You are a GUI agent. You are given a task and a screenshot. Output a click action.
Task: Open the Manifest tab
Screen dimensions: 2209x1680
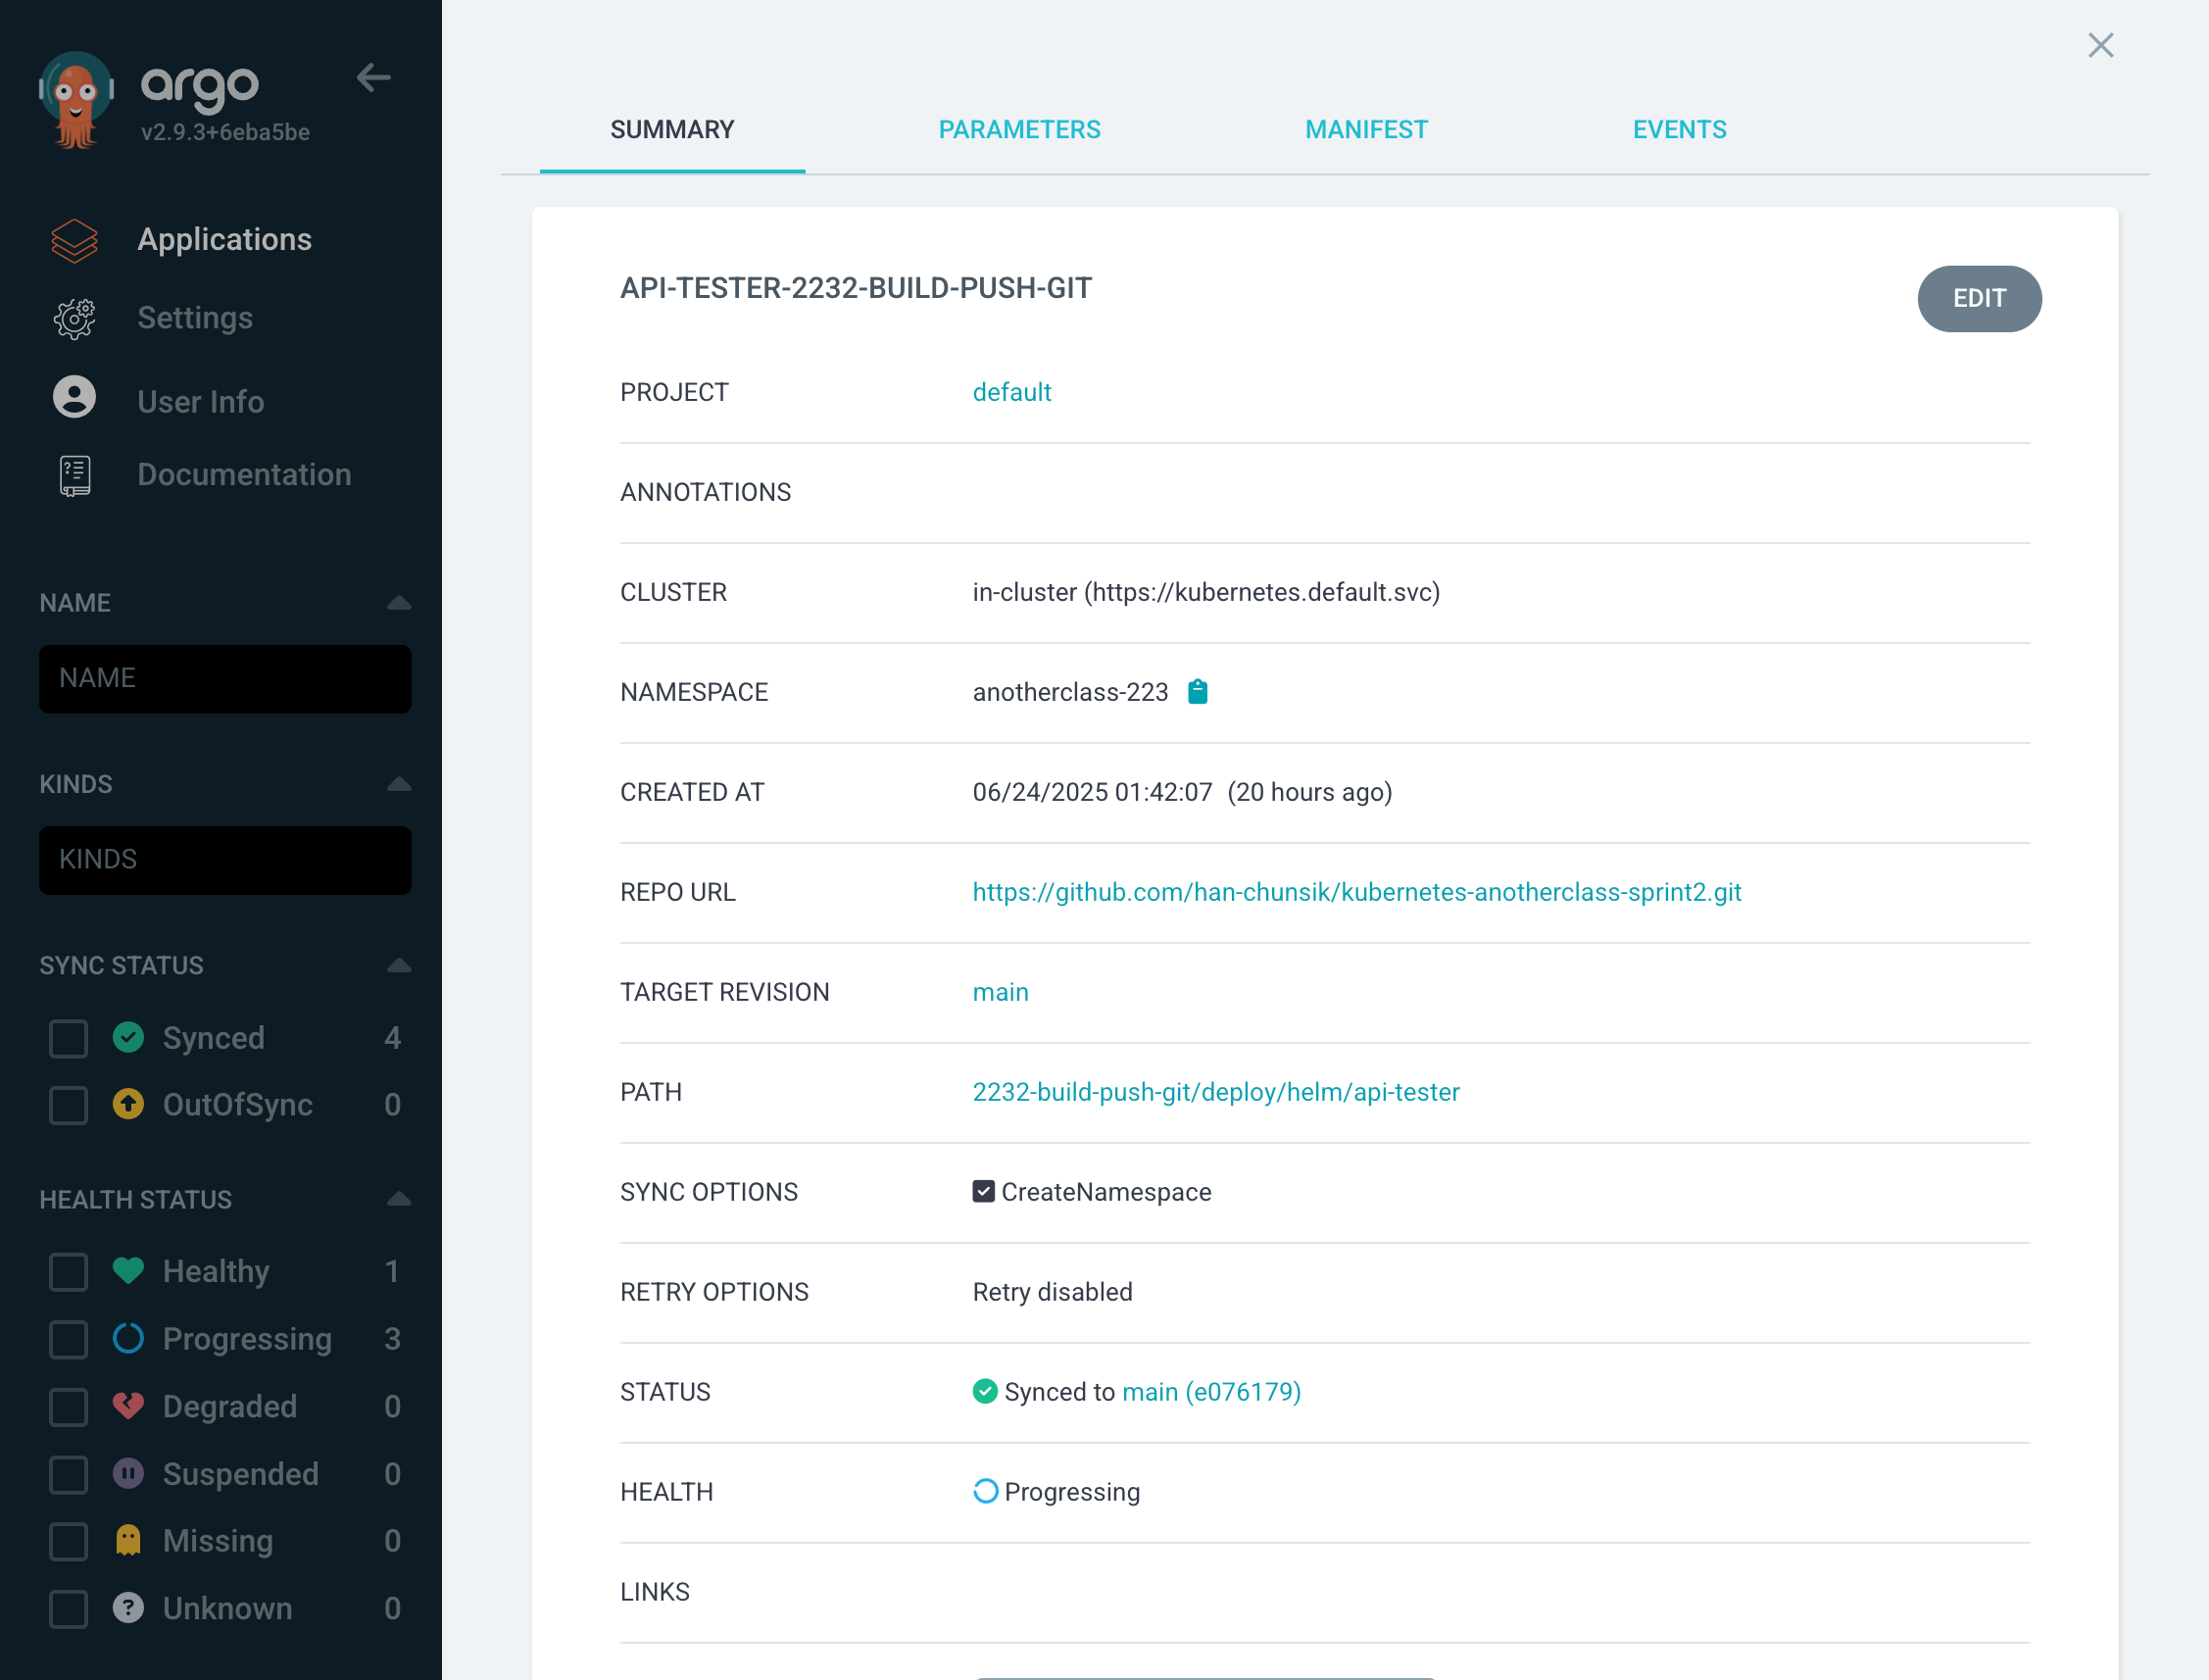[x=1365, y=130]
